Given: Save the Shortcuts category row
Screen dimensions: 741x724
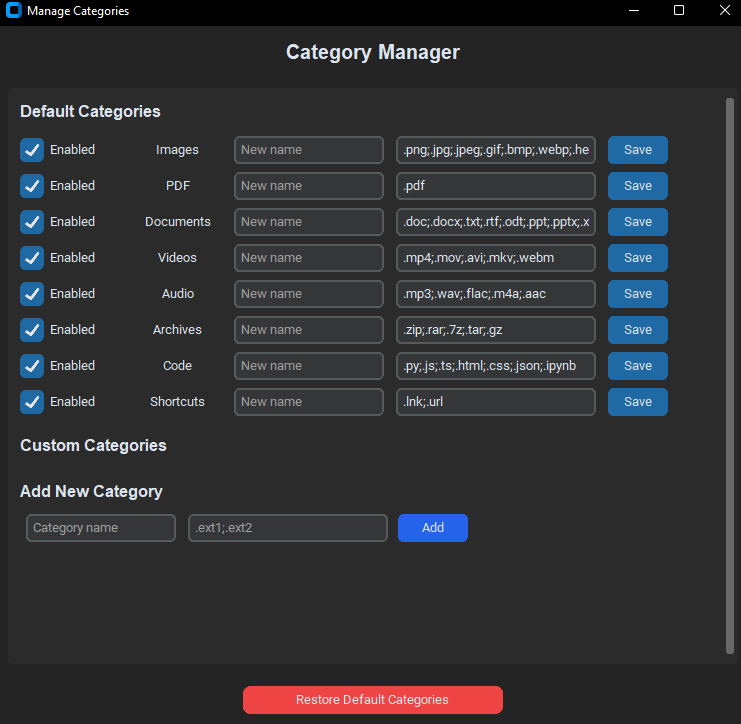Looking at the screenshot, I should [638, 401].
